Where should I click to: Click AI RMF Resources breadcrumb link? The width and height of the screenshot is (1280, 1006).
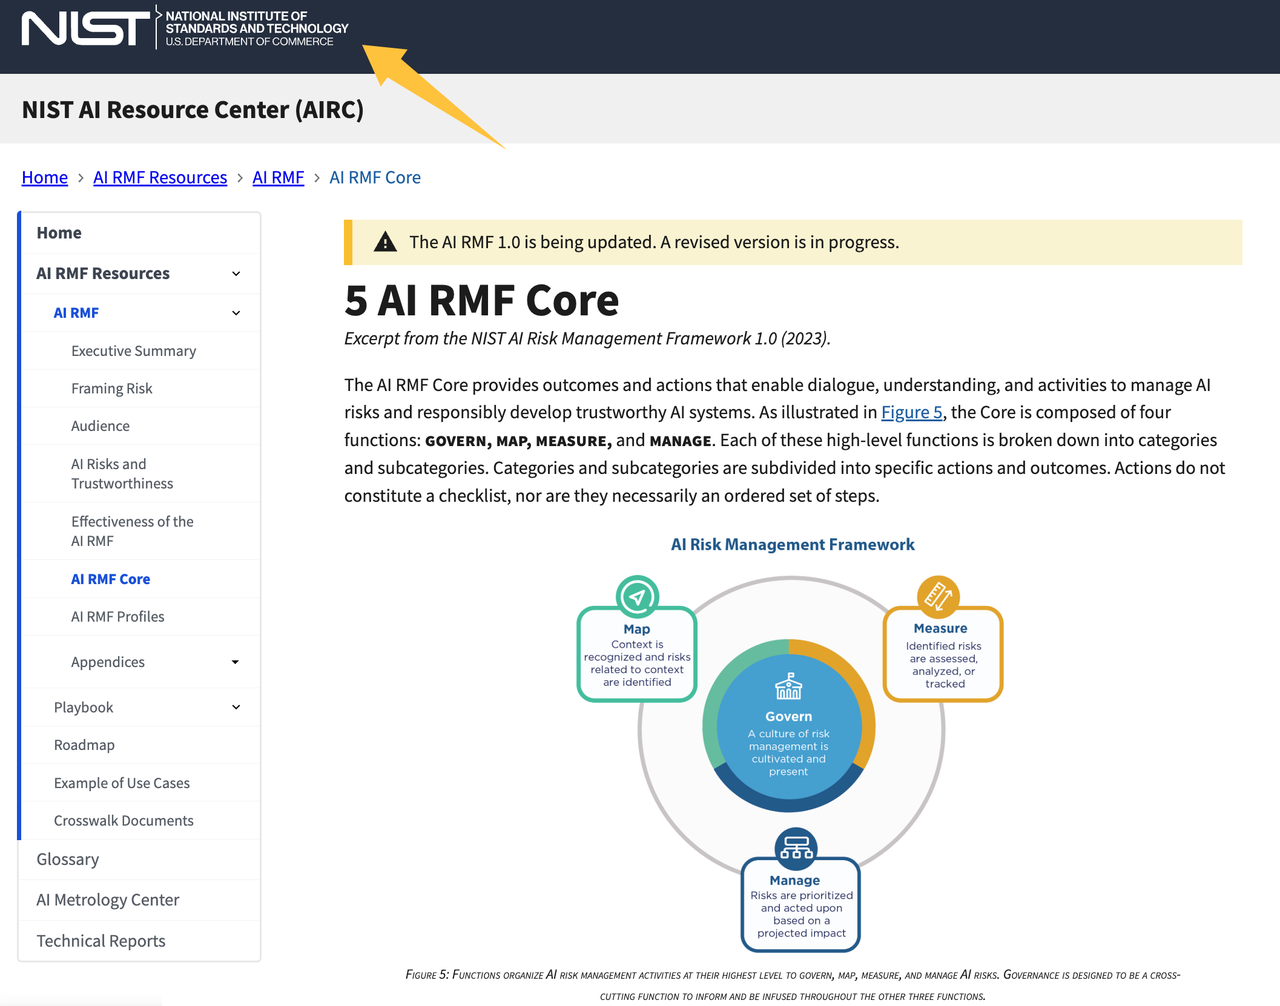coord(160,177)
